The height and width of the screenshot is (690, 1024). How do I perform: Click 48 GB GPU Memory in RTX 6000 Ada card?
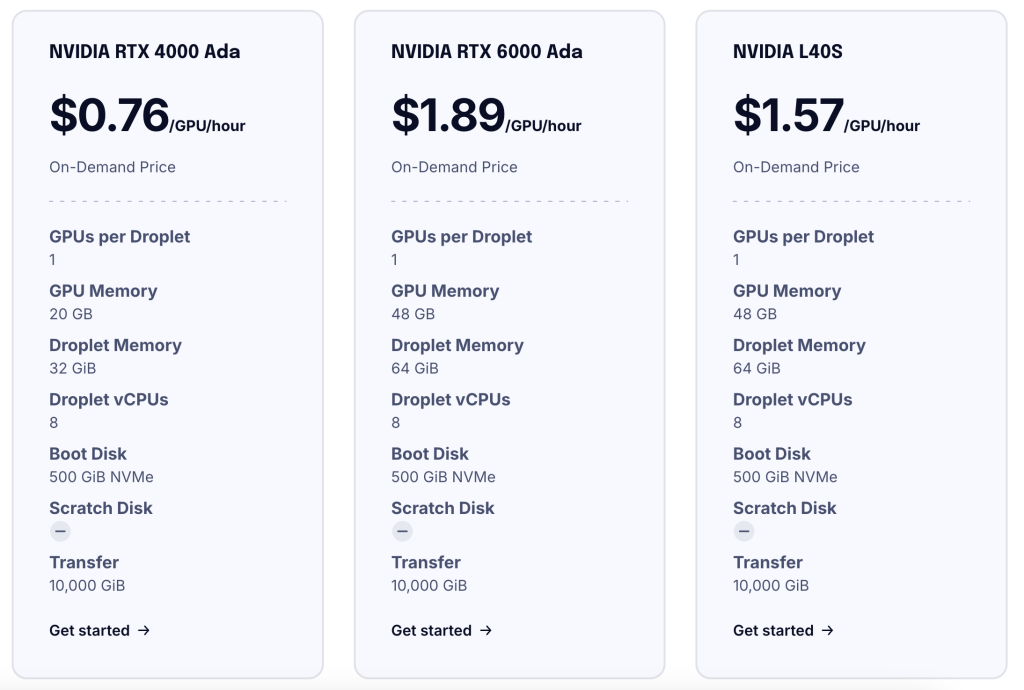point(413,314)
